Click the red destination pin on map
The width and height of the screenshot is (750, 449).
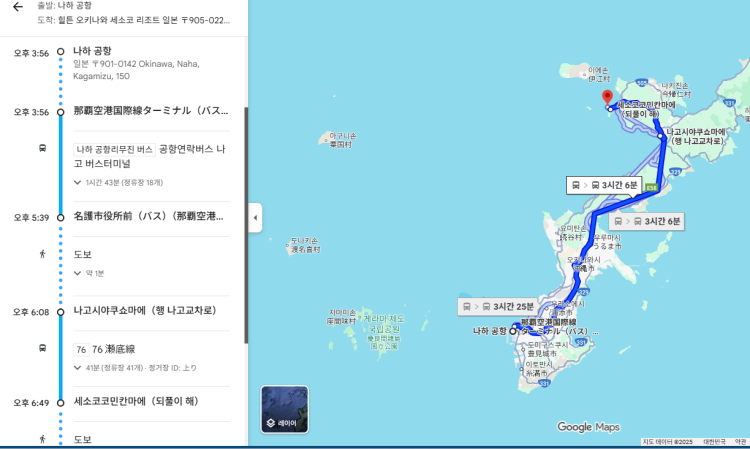[x=606, y=98]
